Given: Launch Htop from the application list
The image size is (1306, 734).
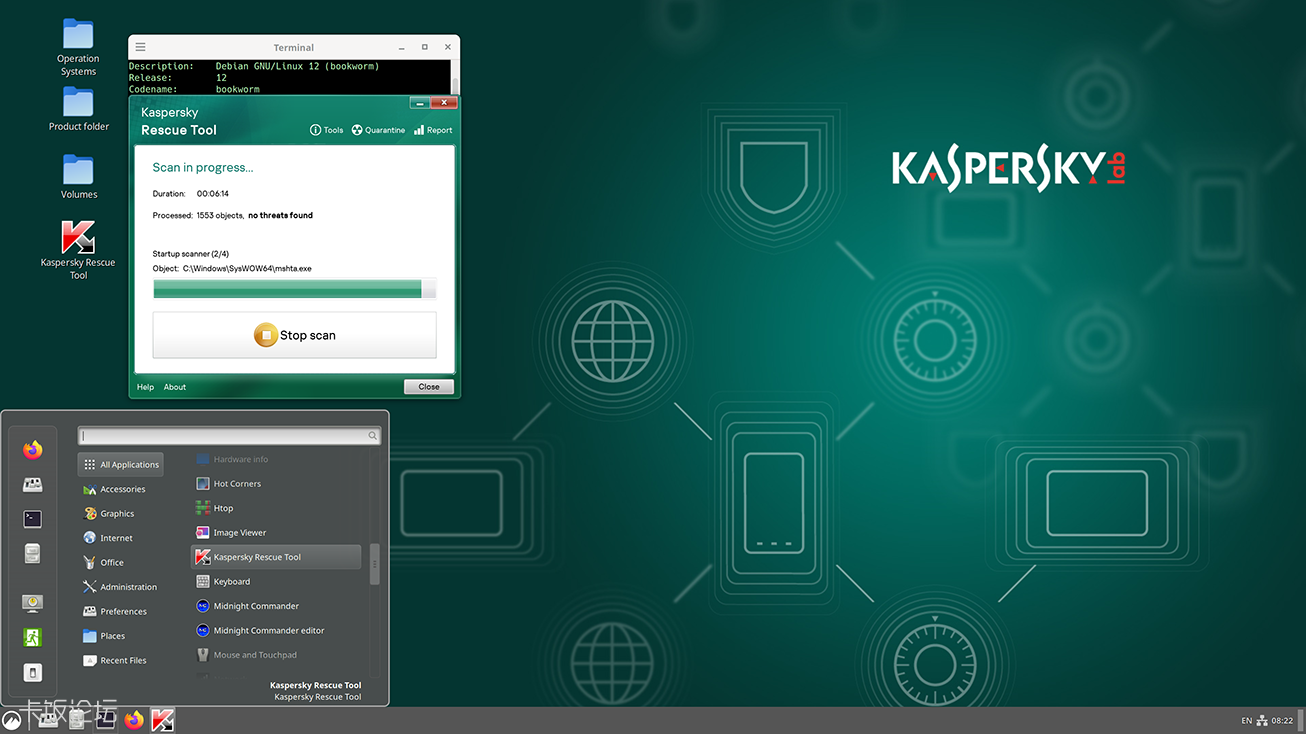Looking at the screenshot, I should pyautogui.click(x=276, y=508).
